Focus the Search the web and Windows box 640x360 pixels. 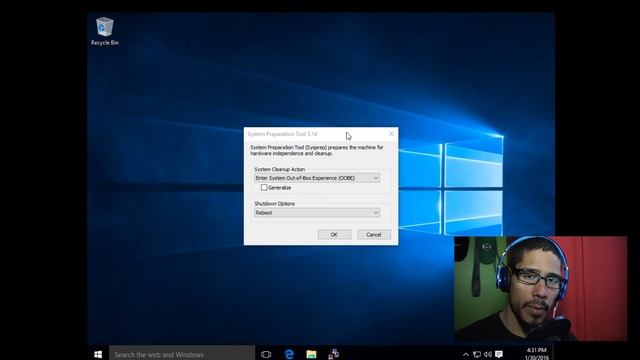tap(182, 354)
